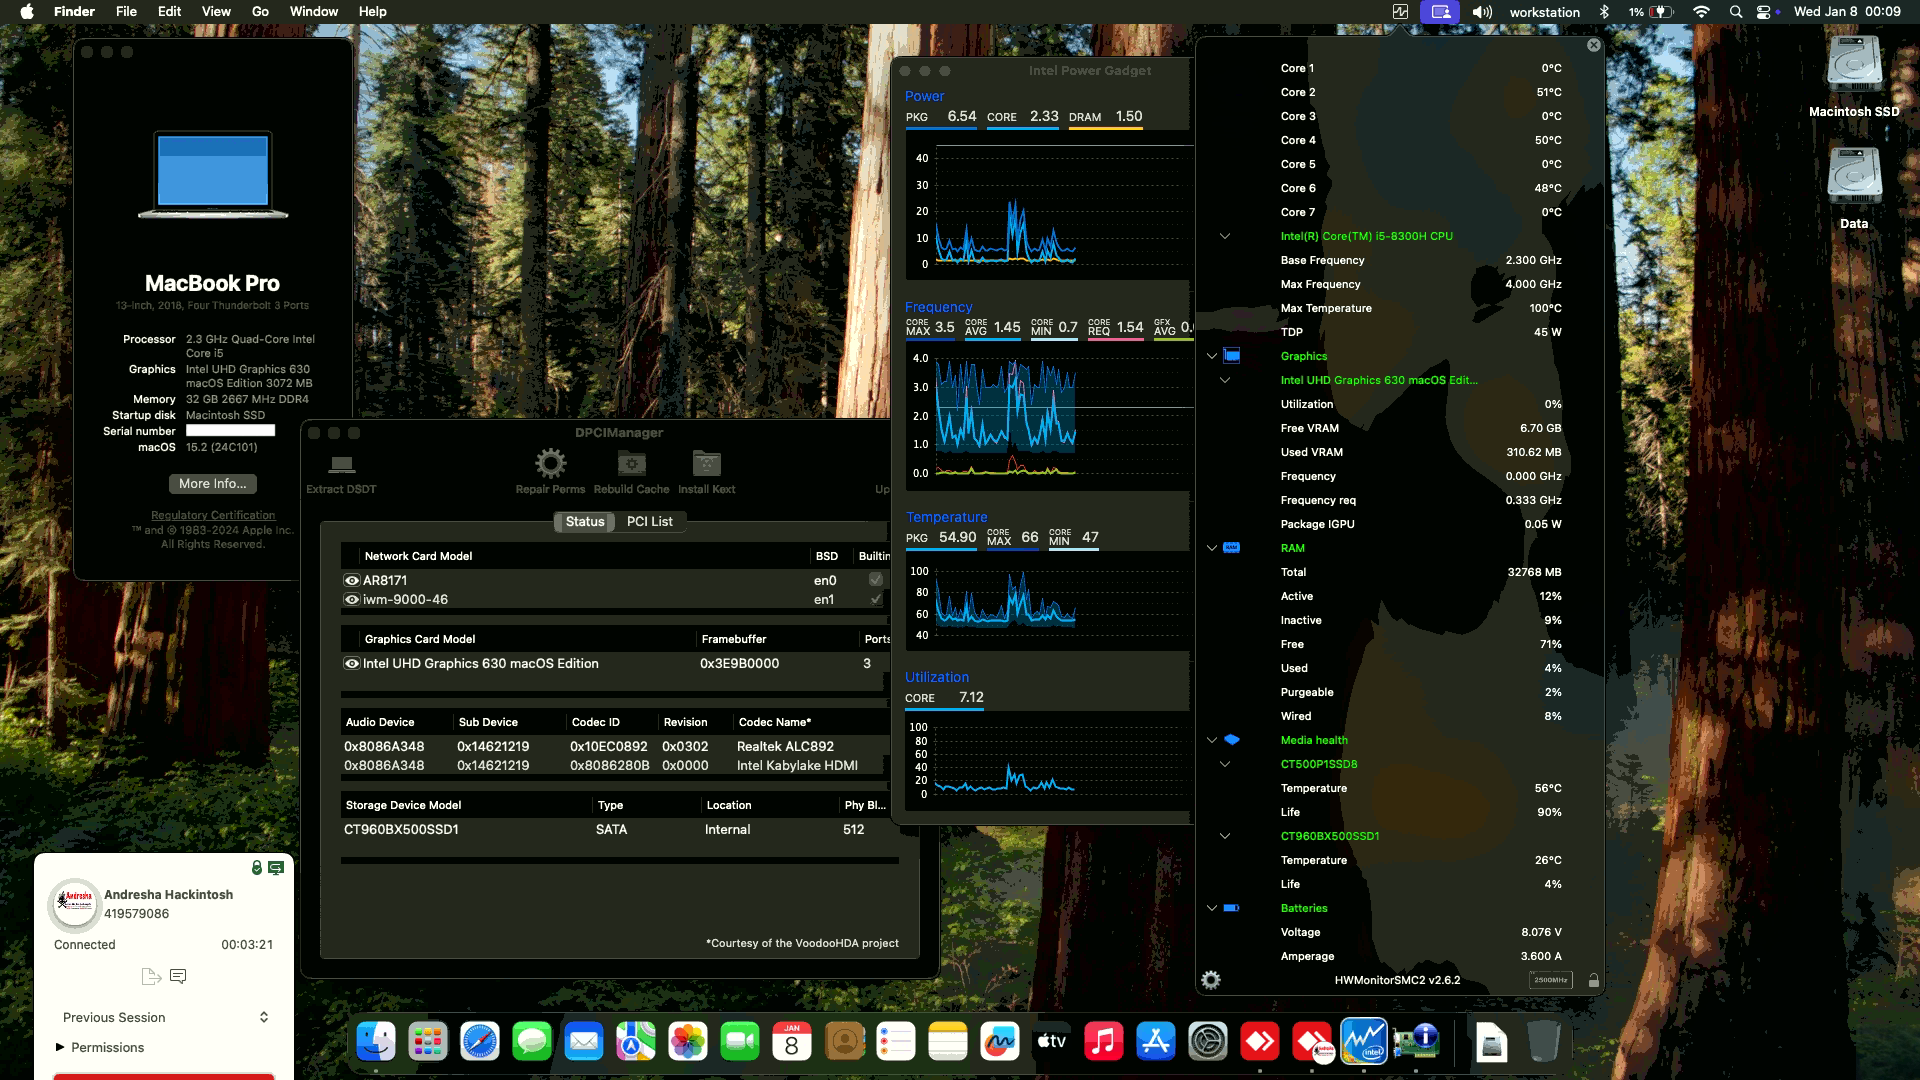This screenshot has width=1920, height=1080.
Task: Switch to PCI List tab in DPCIManager
Action: [x=649, y=521]
